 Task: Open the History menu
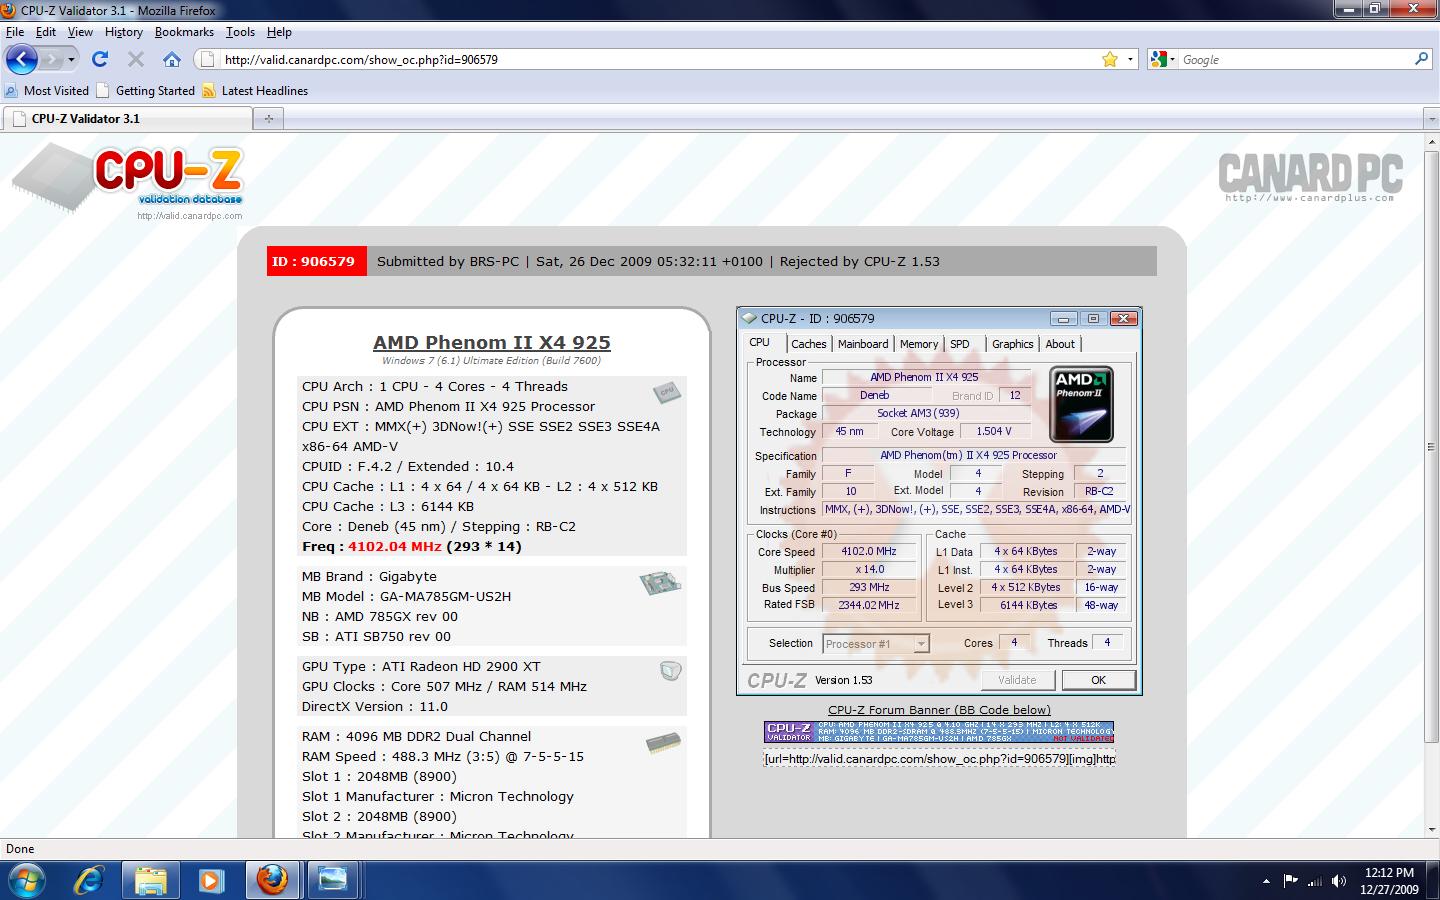[124, 32]
